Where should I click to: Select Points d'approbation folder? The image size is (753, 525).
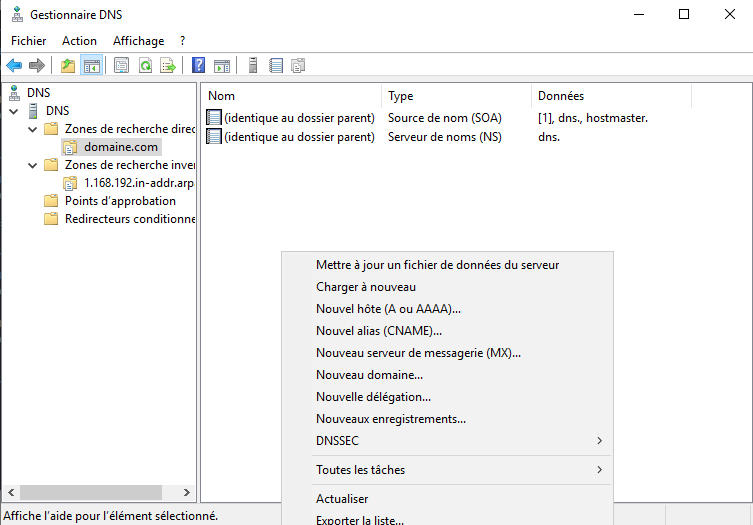click(x=120, y=201)
